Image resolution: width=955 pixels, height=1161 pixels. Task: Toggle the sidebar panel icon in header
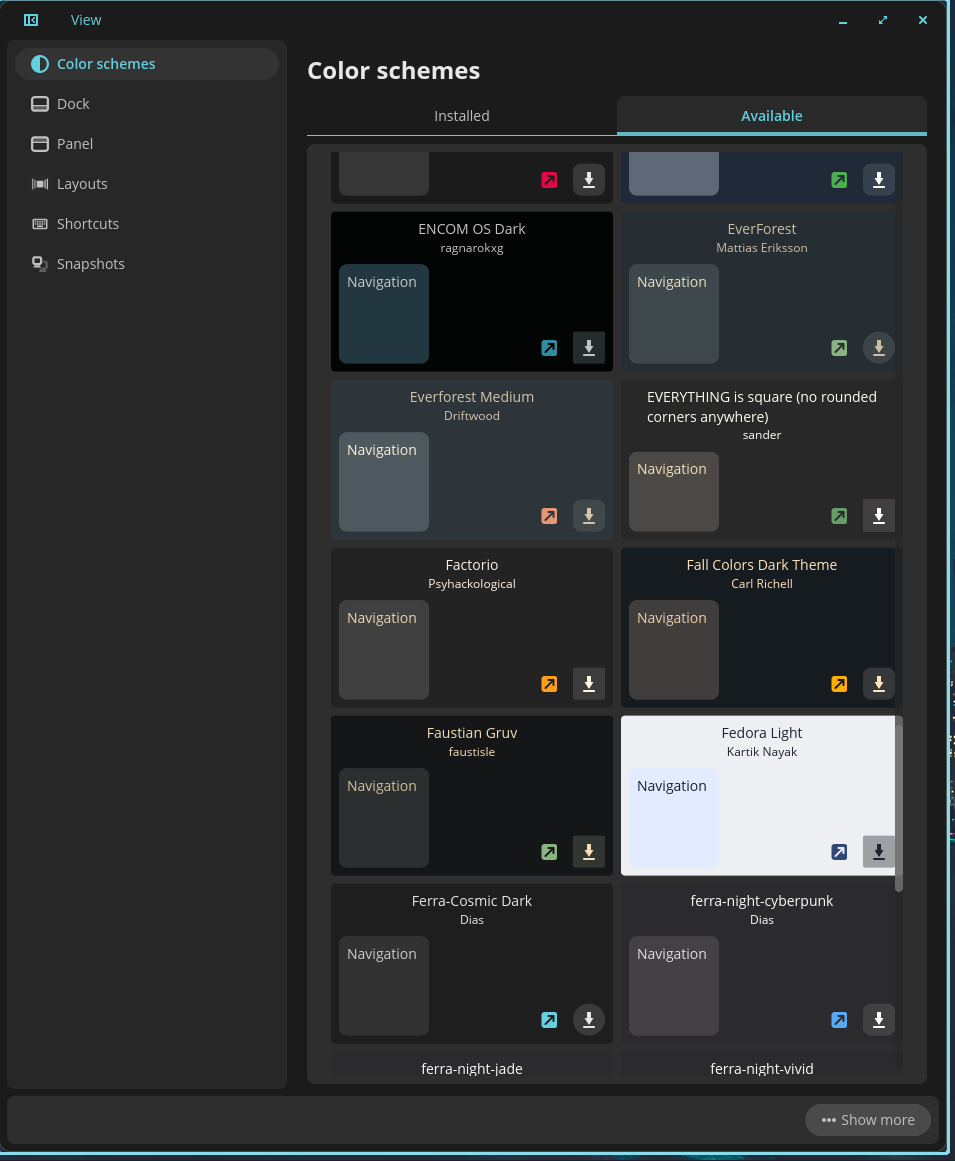31,20
